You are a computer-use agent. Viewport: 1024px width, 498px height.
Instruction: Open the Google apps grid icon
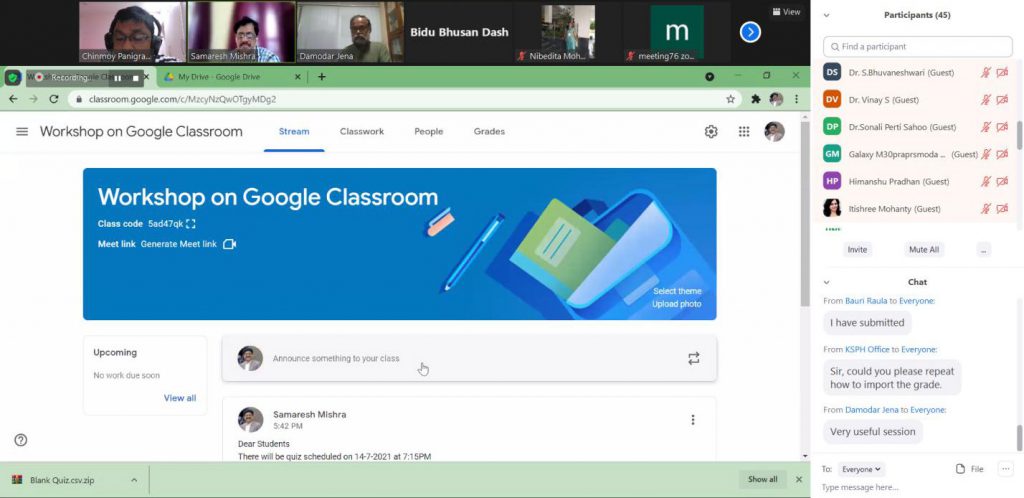[744, 132]
